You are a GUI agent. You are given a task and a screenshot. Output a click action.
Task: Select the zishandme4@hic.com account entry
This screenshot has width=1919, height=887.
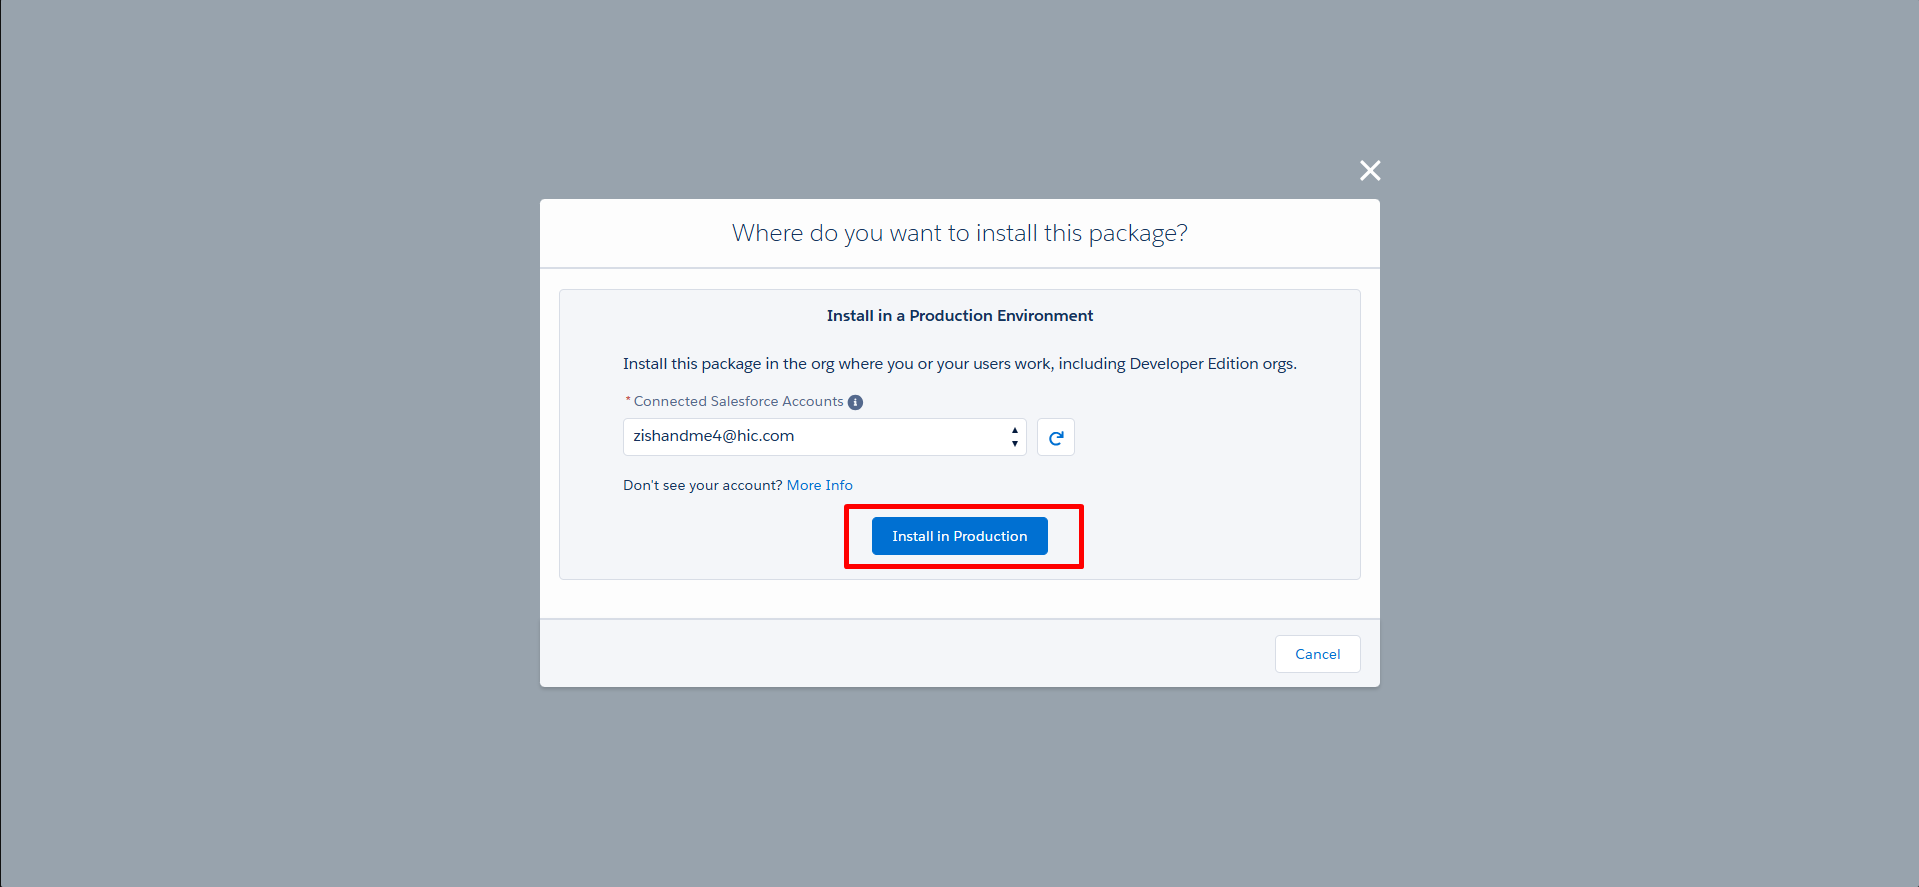pos(714,436)
